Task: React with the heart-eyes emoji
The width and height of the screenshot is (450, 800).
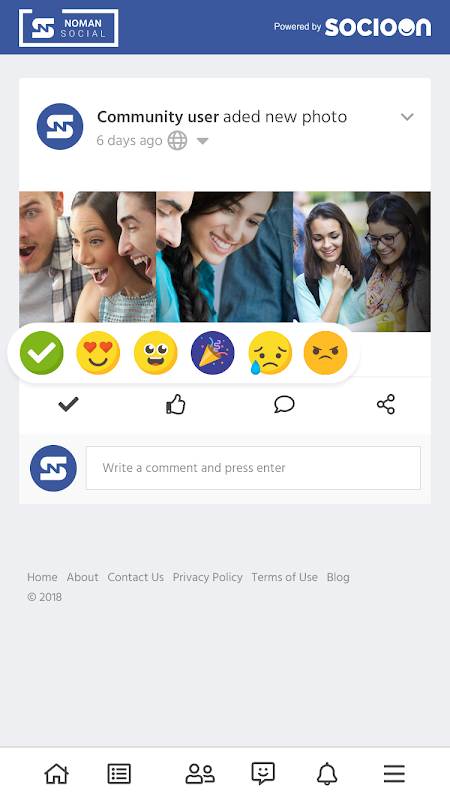Action: coord(98,353)
